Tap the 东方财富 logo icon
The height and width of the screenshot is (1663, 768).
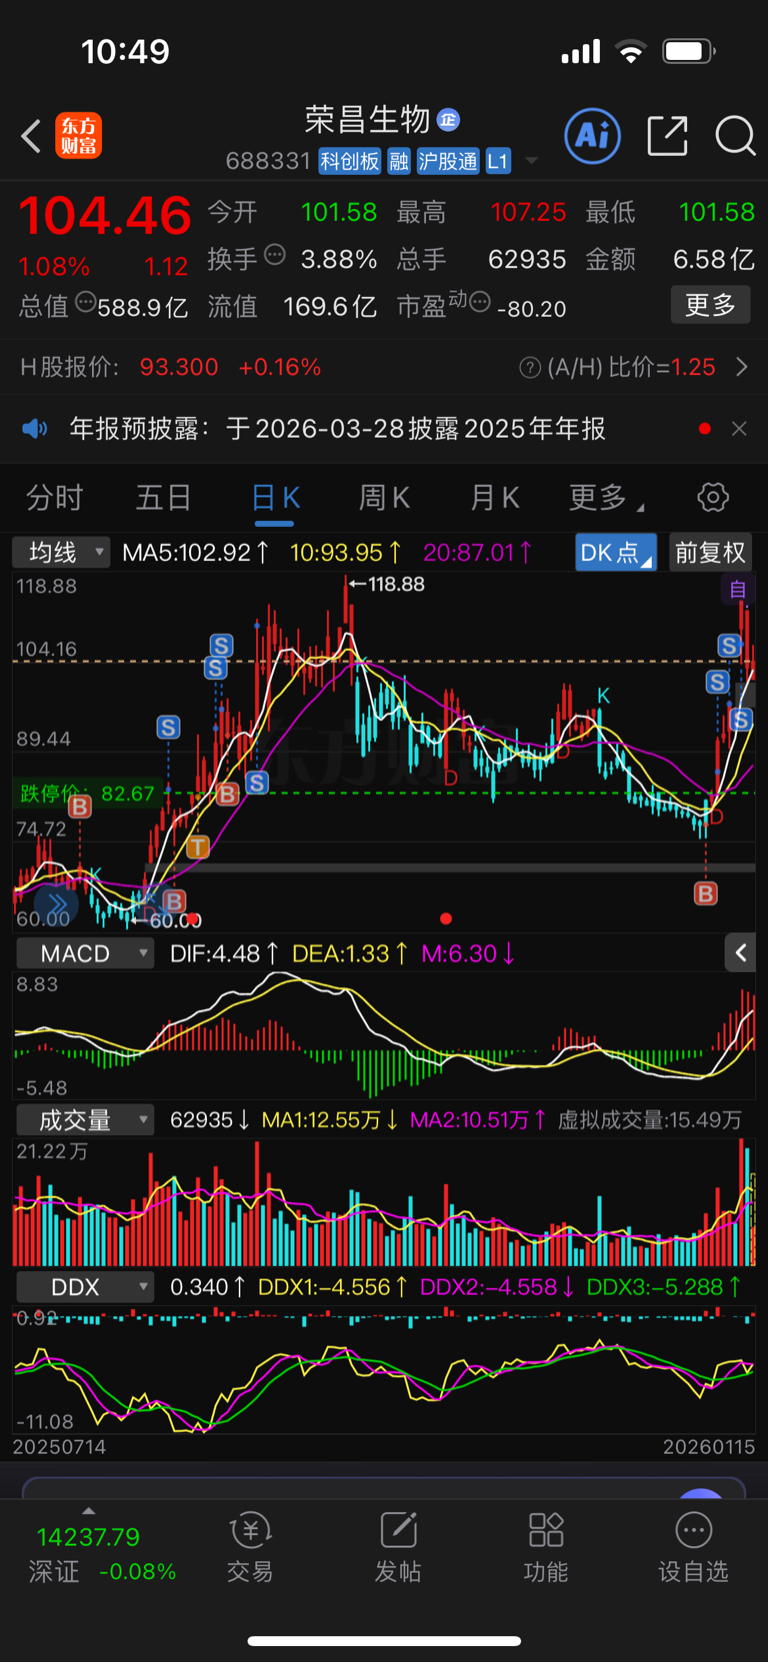point(78,136)
